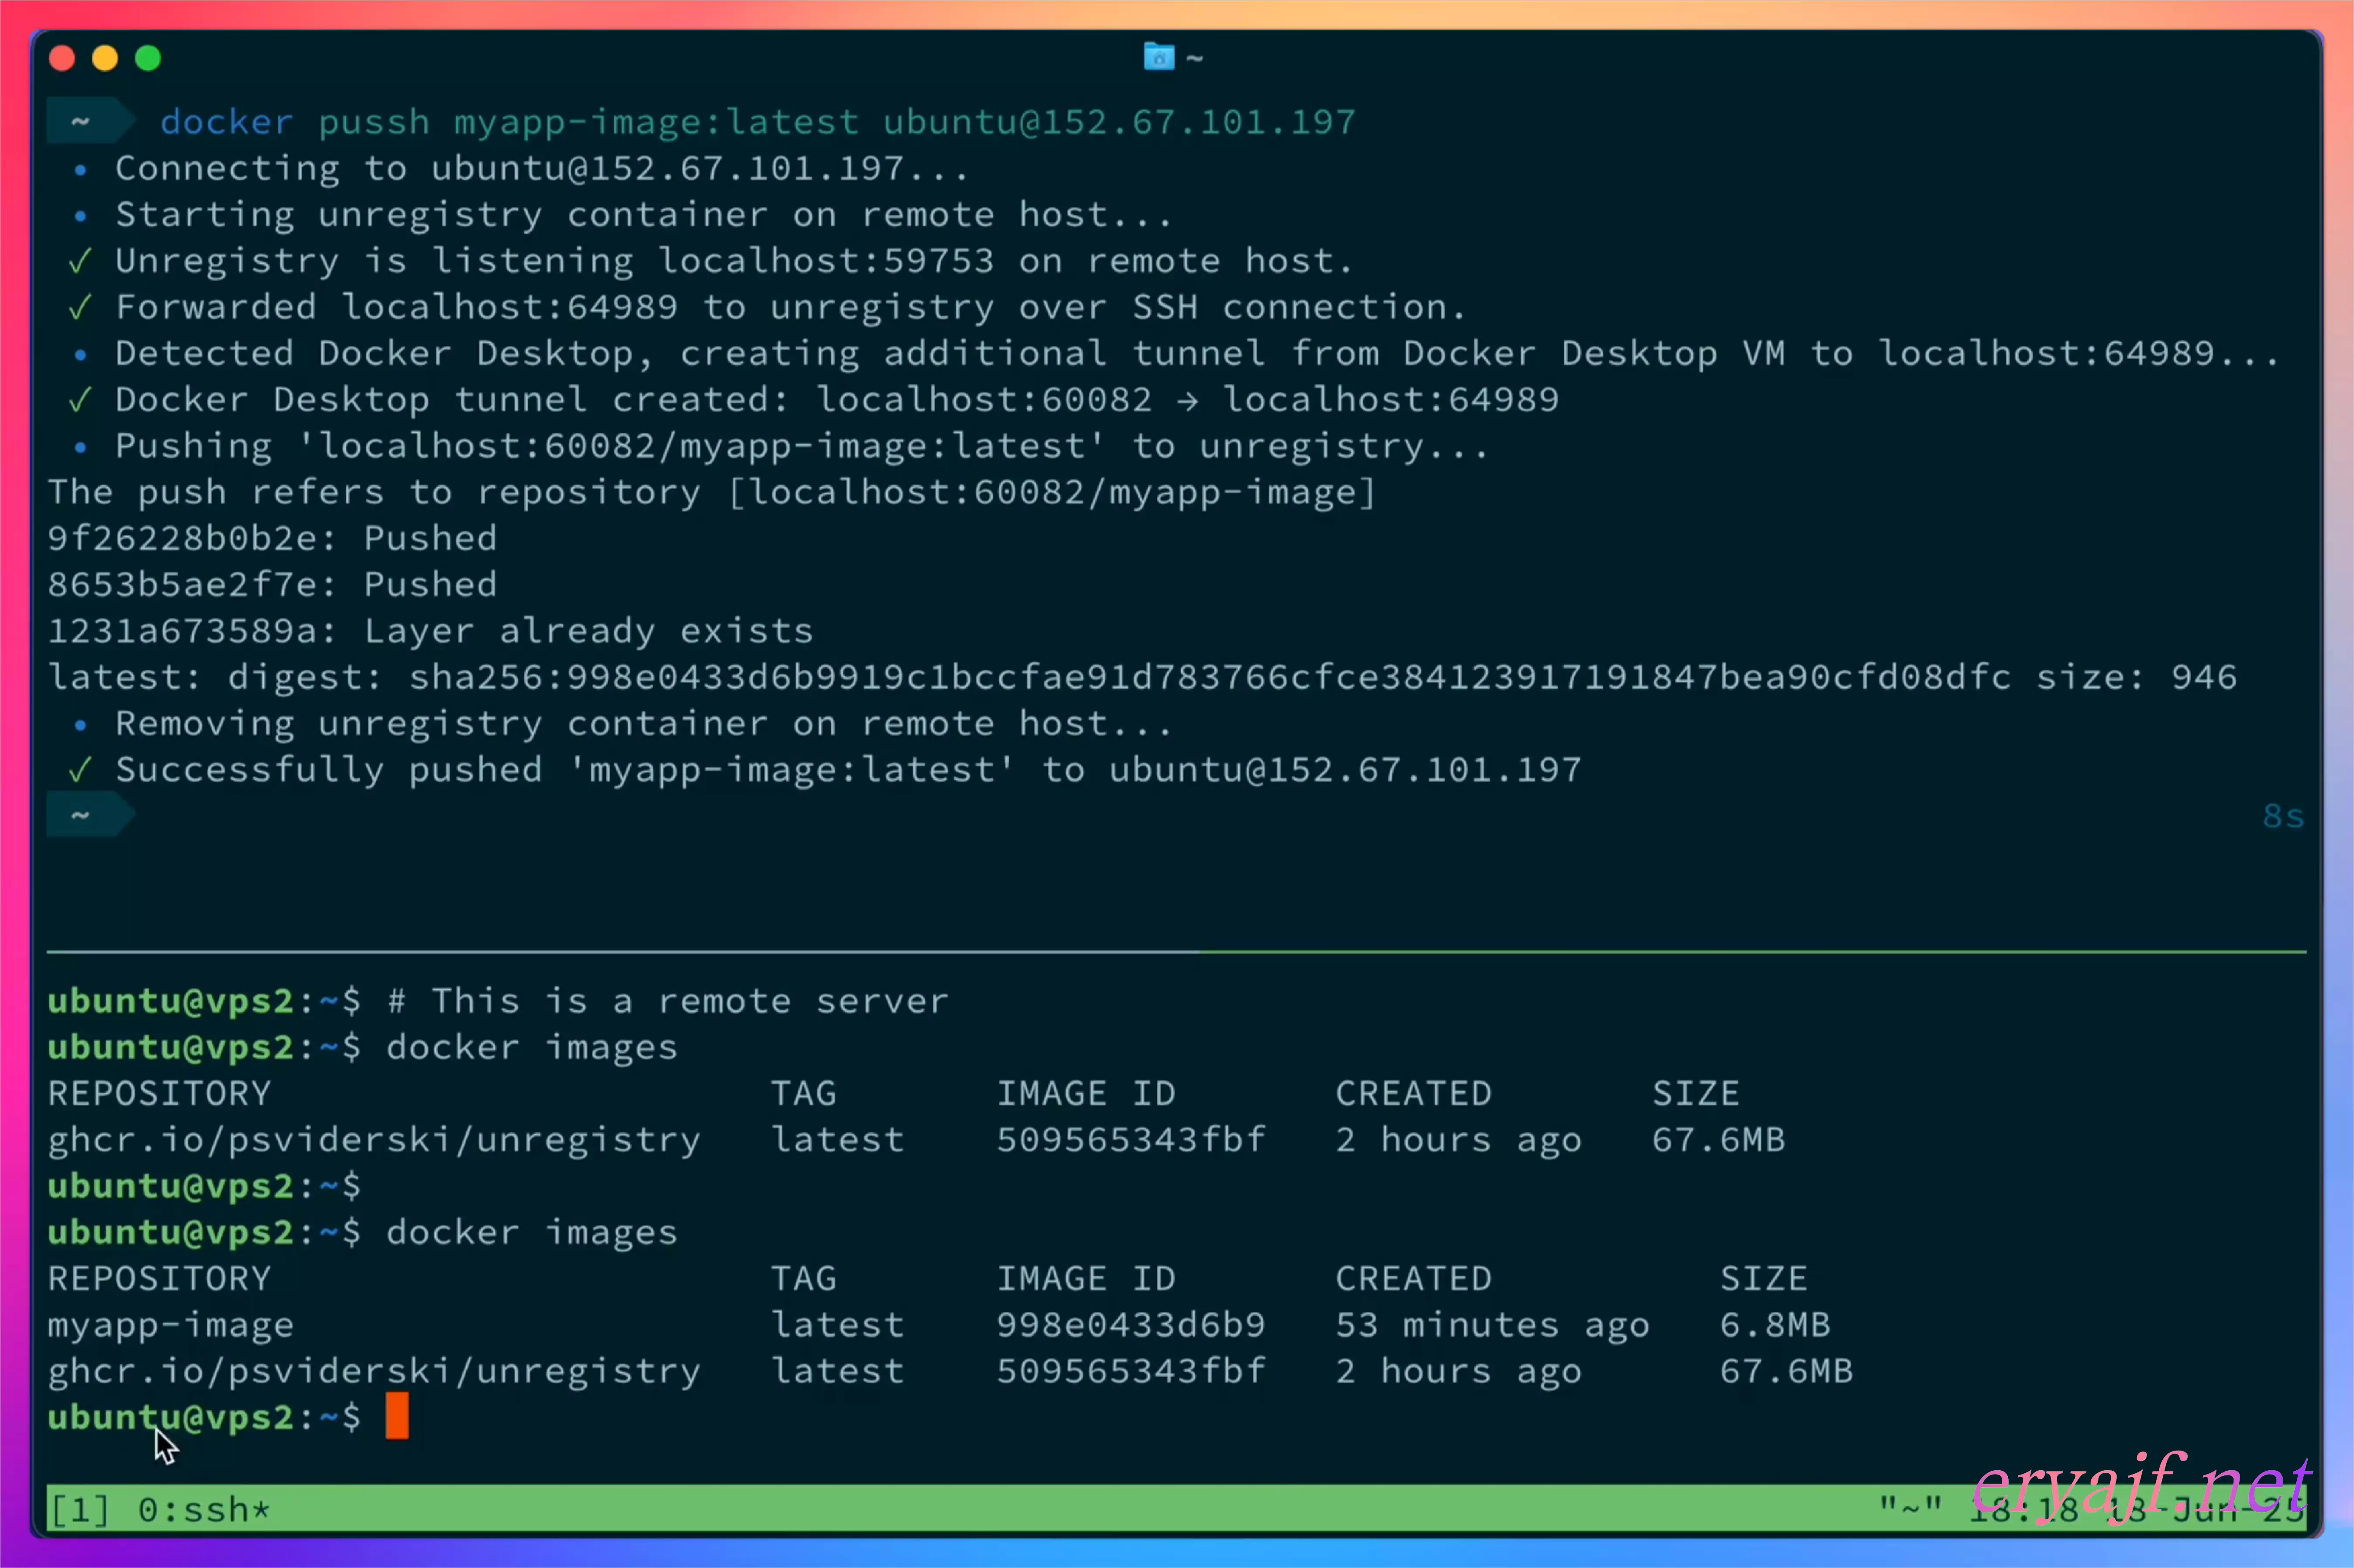This screenshot has height=1568, width=2354.
Task: Click the orange cursor at the last prompt
Action: tap(397, 1417)
